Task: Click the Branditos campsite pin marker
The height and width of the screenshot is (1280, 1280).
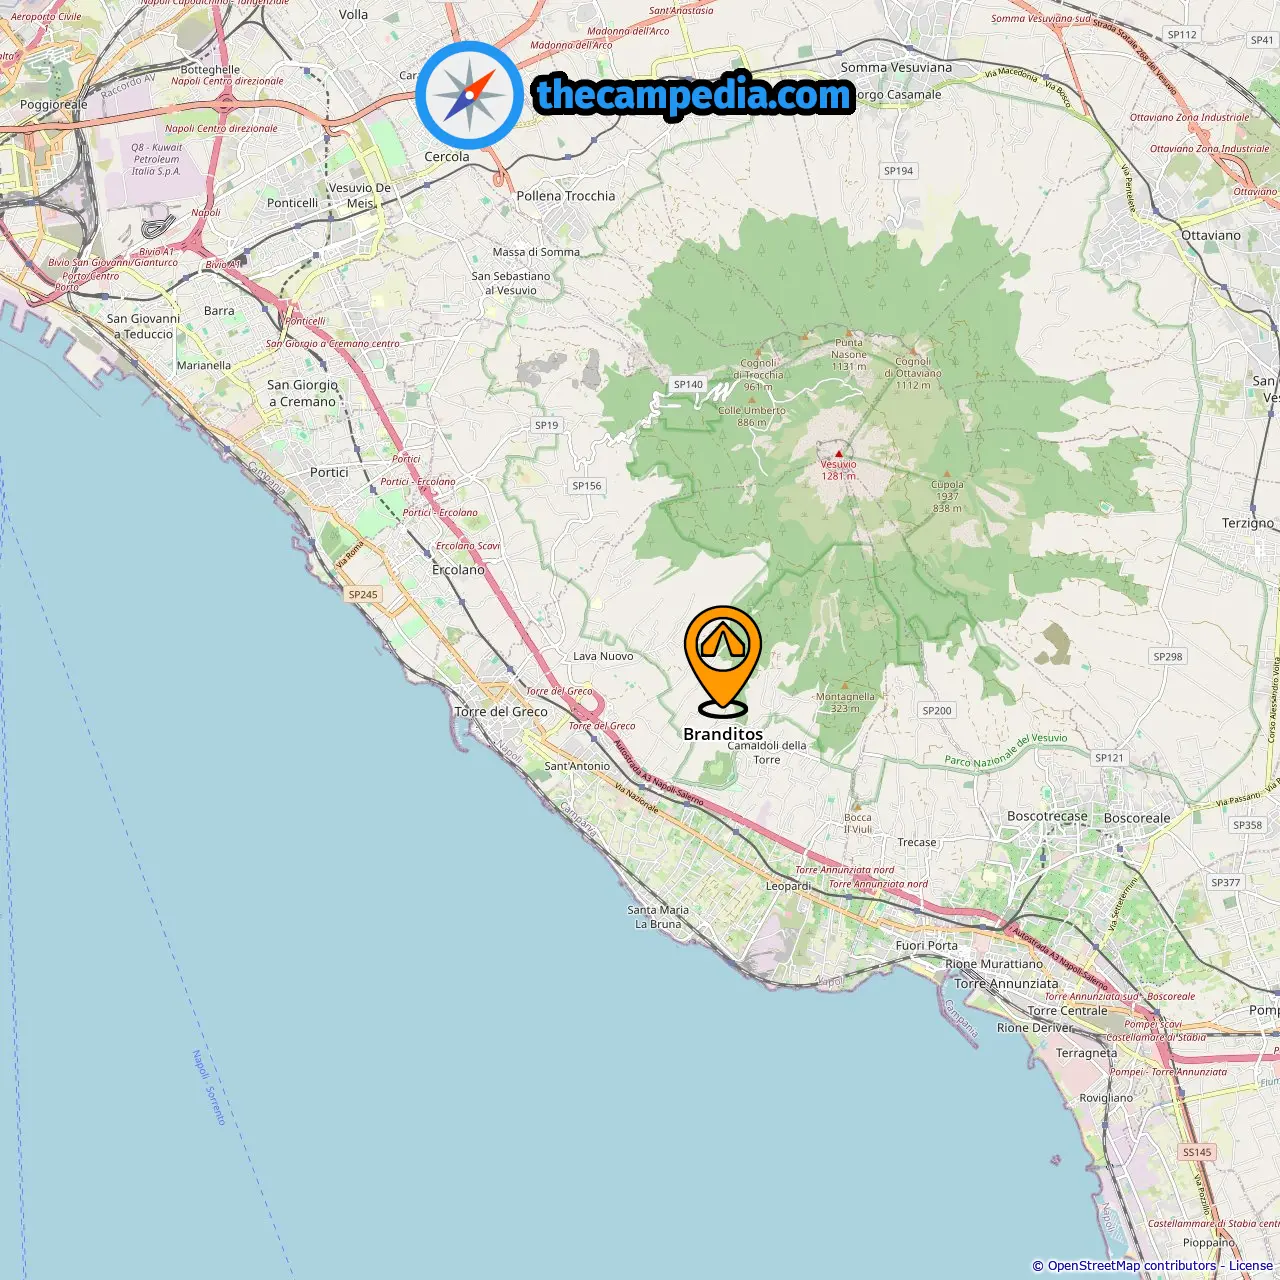Action: (x=723, y=661)
